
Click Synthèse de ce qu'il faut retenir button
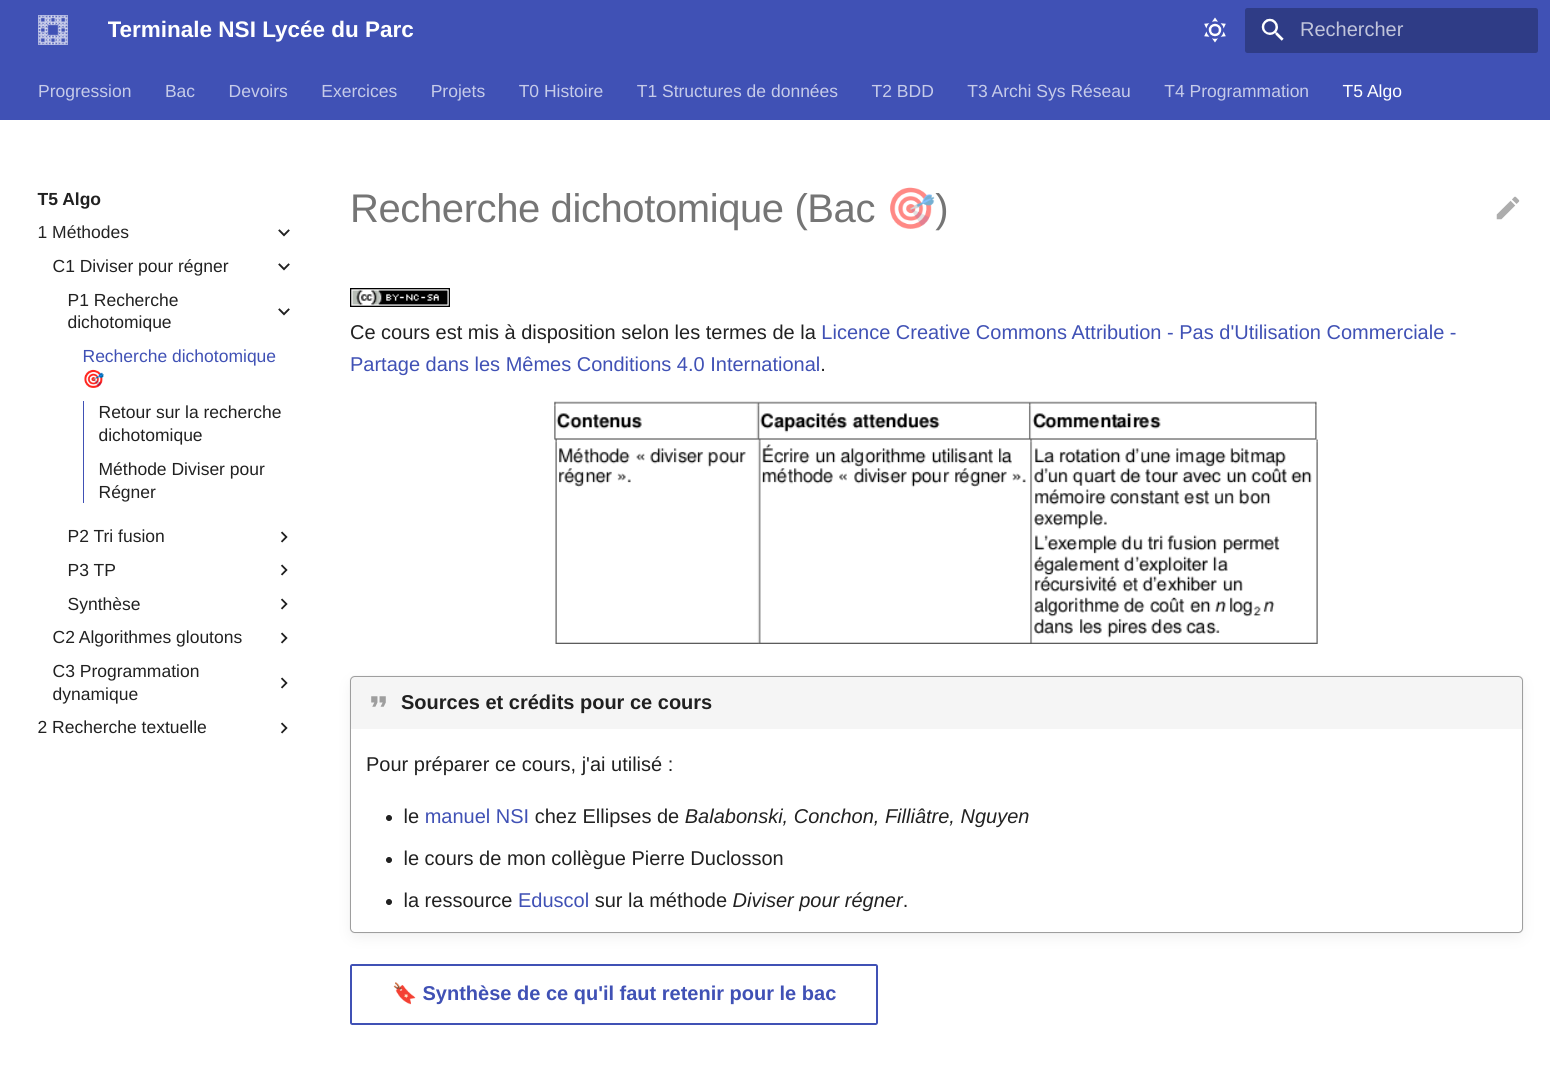coord(614,994)
